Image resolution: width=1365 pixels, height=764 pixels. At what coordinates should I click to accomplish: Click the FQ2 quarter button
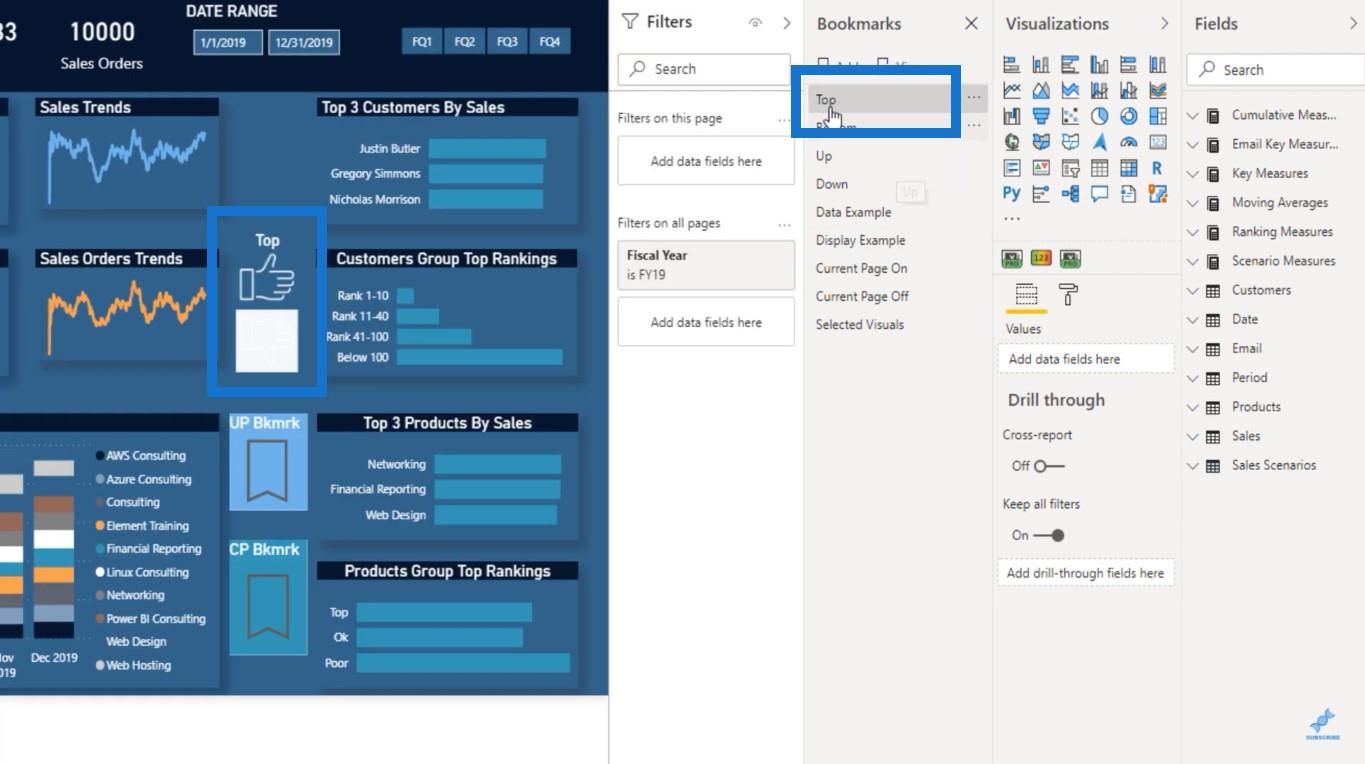pos(464,42)
